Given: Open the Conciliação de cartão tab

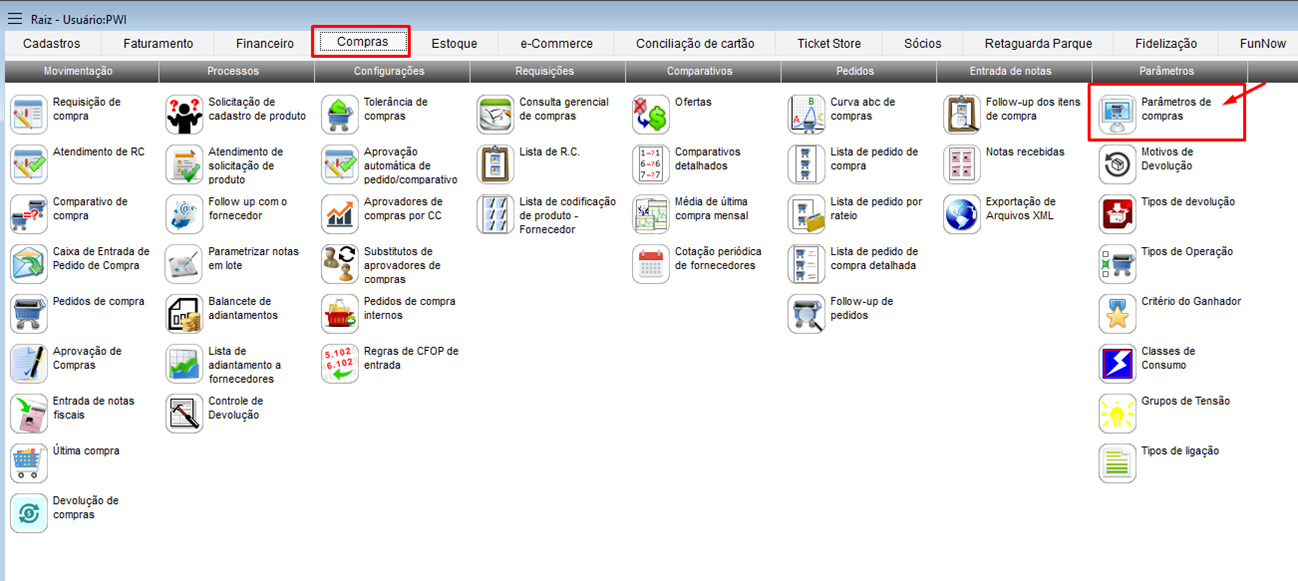Looking at the screenshot, I should pyautogui.click(x=695, y=43).
